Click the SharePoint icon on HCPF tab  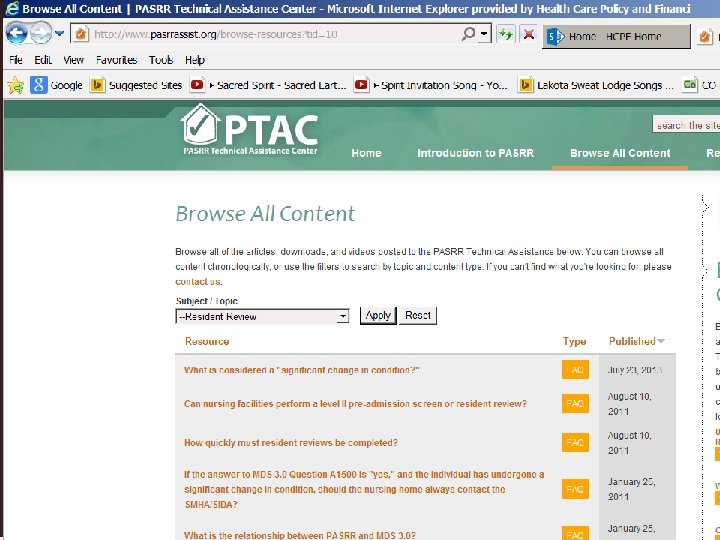pos(555,36)
